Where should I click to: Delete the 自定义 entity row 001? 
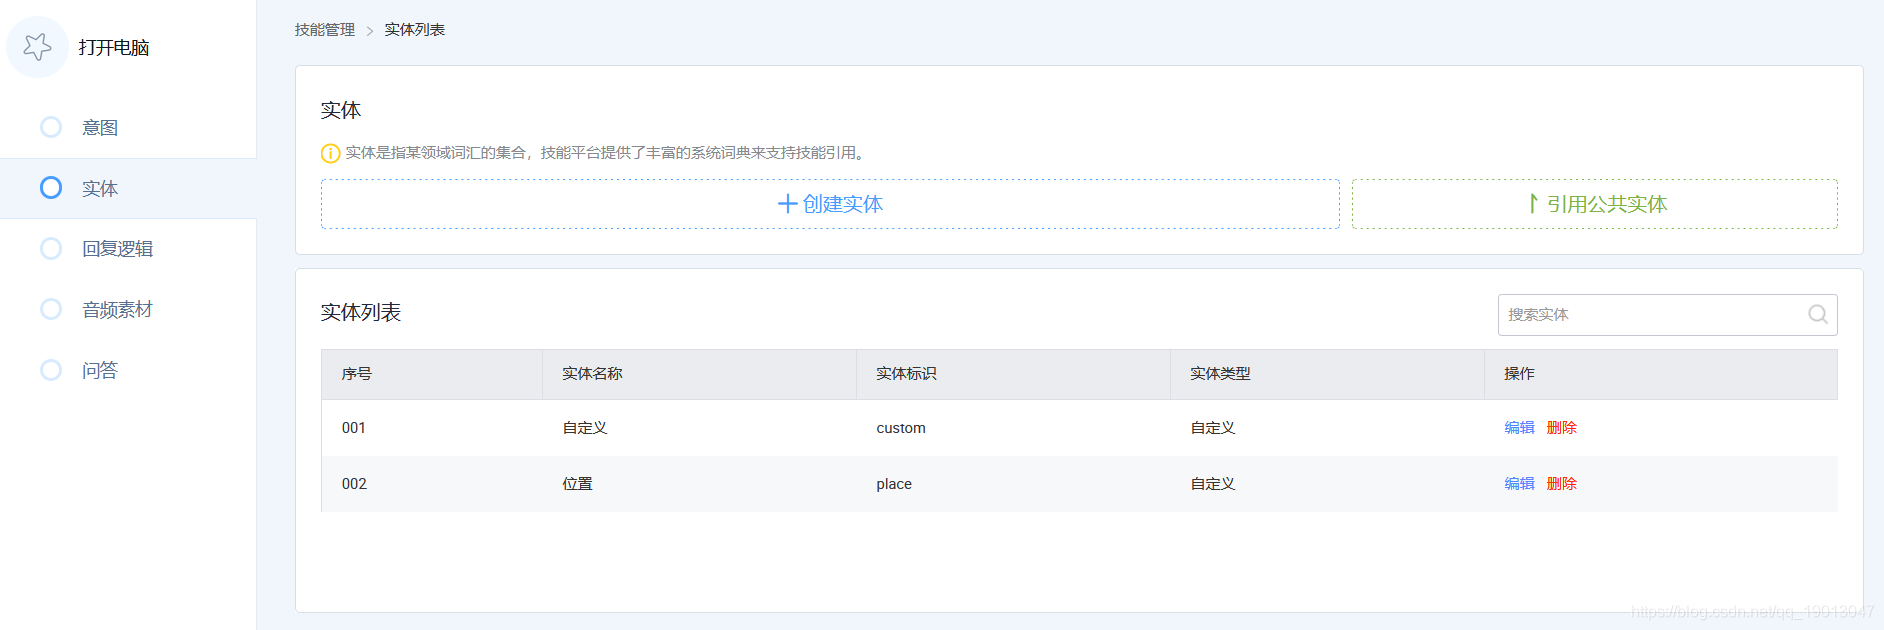click(1561, 428)
